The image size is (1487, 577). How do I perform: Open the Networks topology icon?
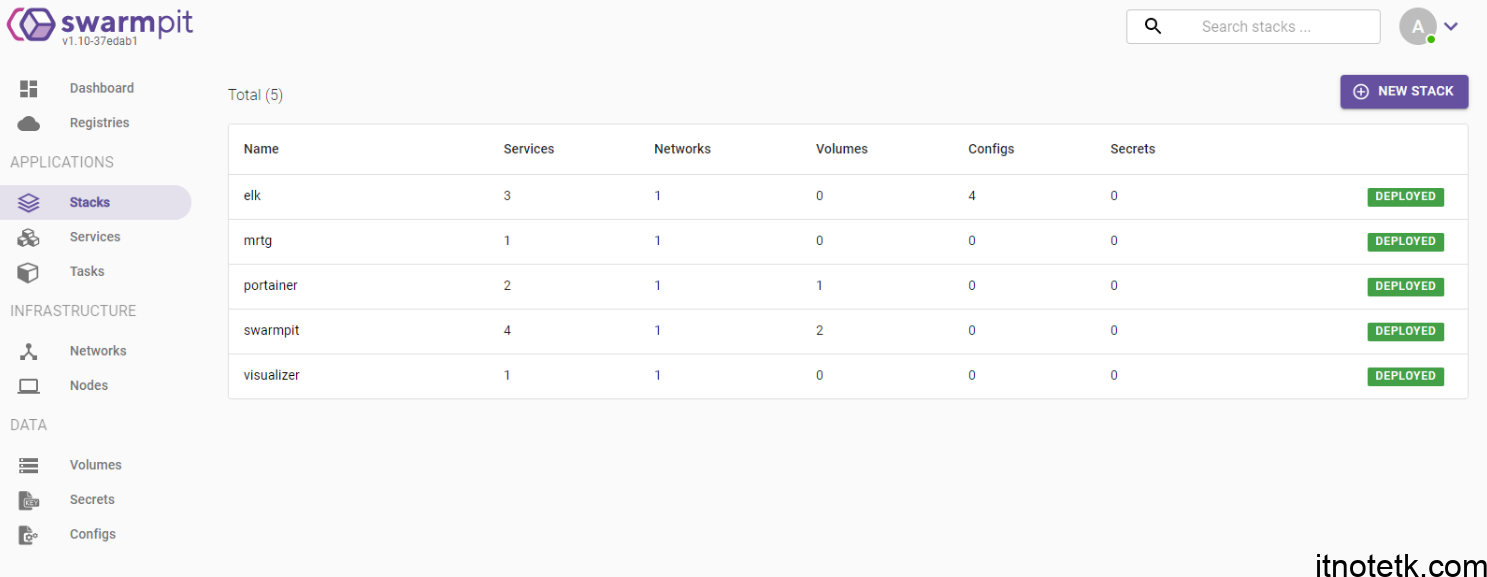(x=29, y=351)
